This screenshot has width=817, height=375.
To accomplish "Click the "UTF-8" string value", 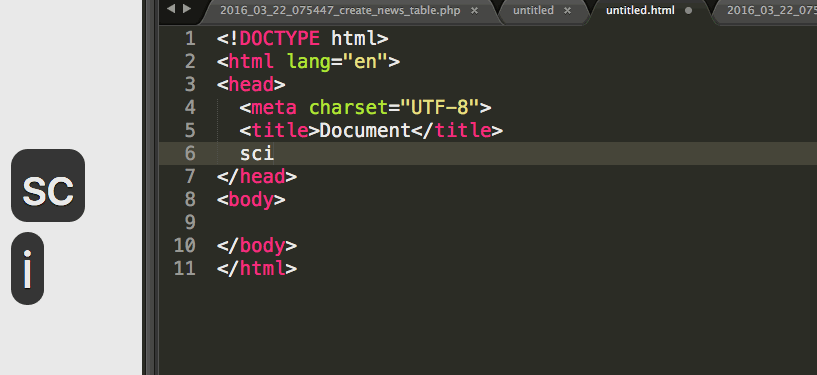I will point(440,107).
